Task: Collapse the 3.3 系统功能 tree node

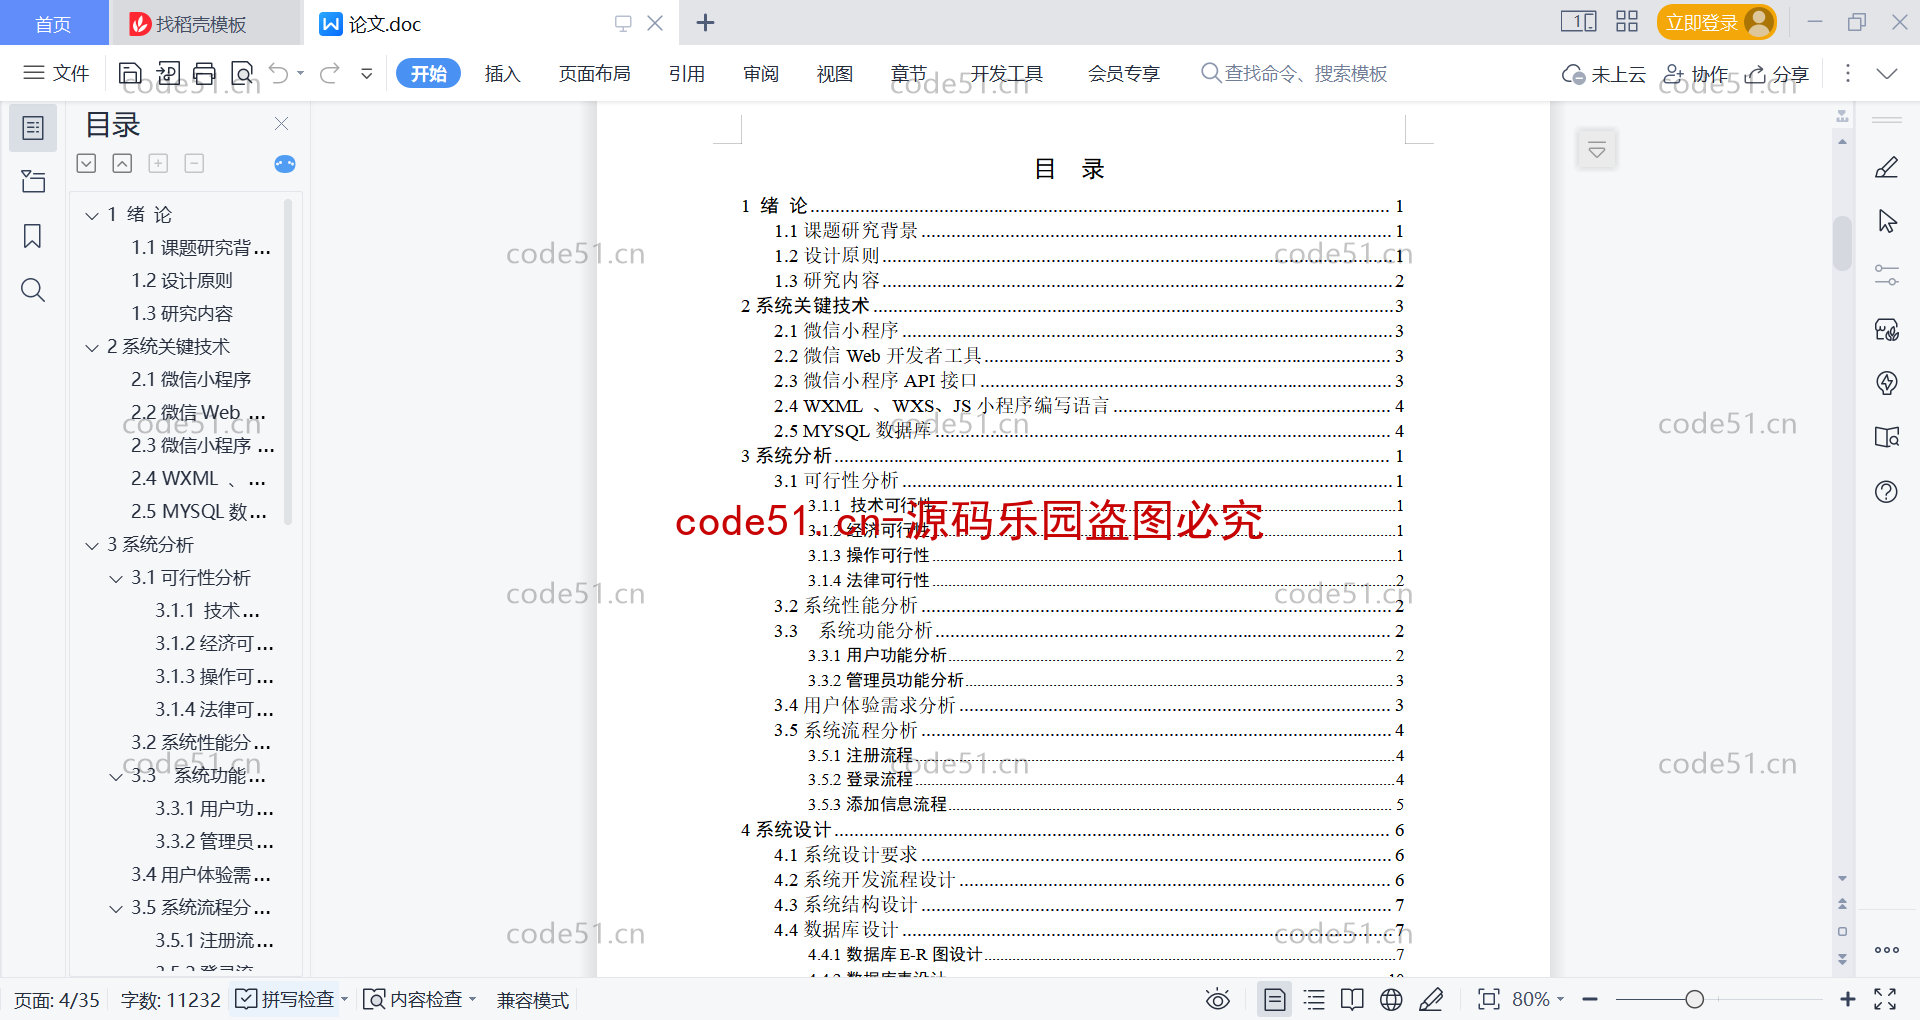Action: point(116,776)
